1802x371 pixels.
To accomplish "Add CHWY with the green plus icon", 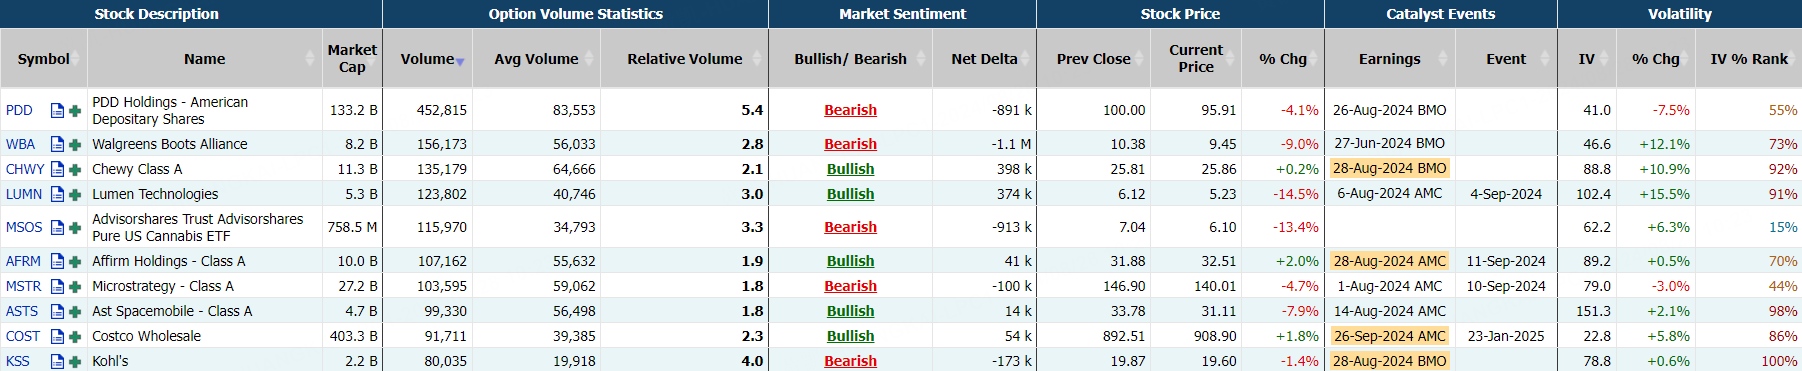I will (75, 169).
